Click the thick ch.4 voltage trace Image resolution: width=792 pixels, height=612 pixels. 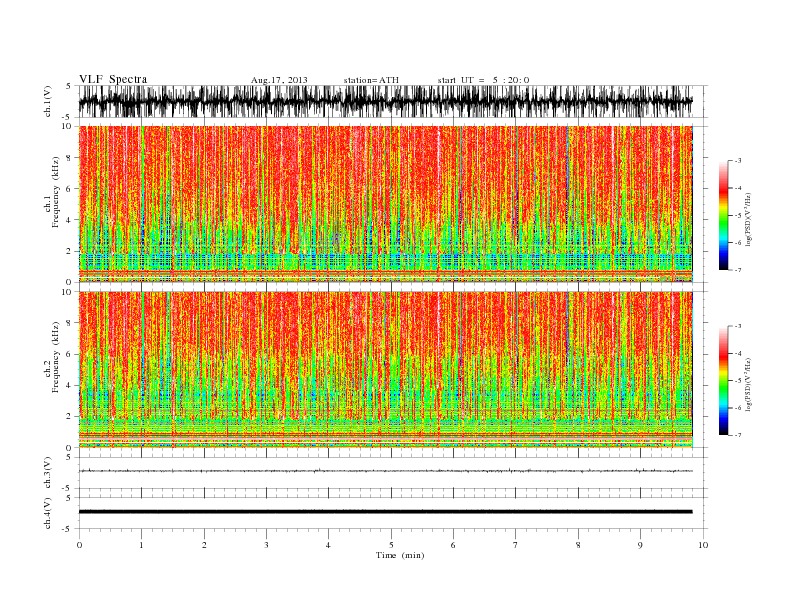point(386,512)
